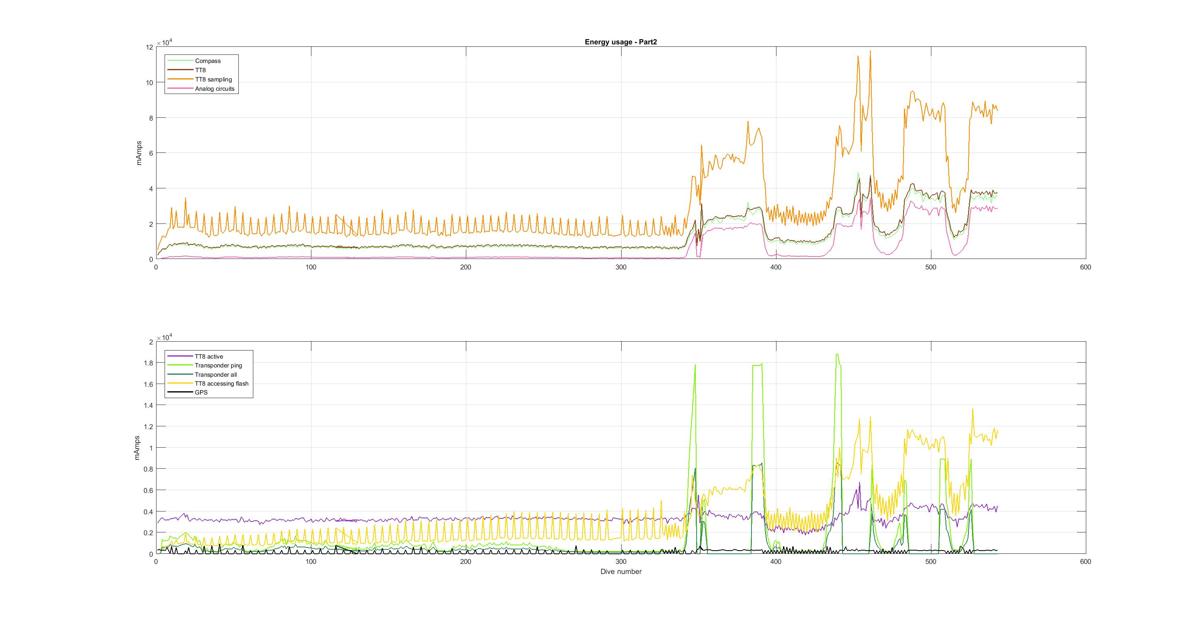Click the "1.4" y-axis tick of bottom plot
1200x622 pixels.
coord(148,405)
